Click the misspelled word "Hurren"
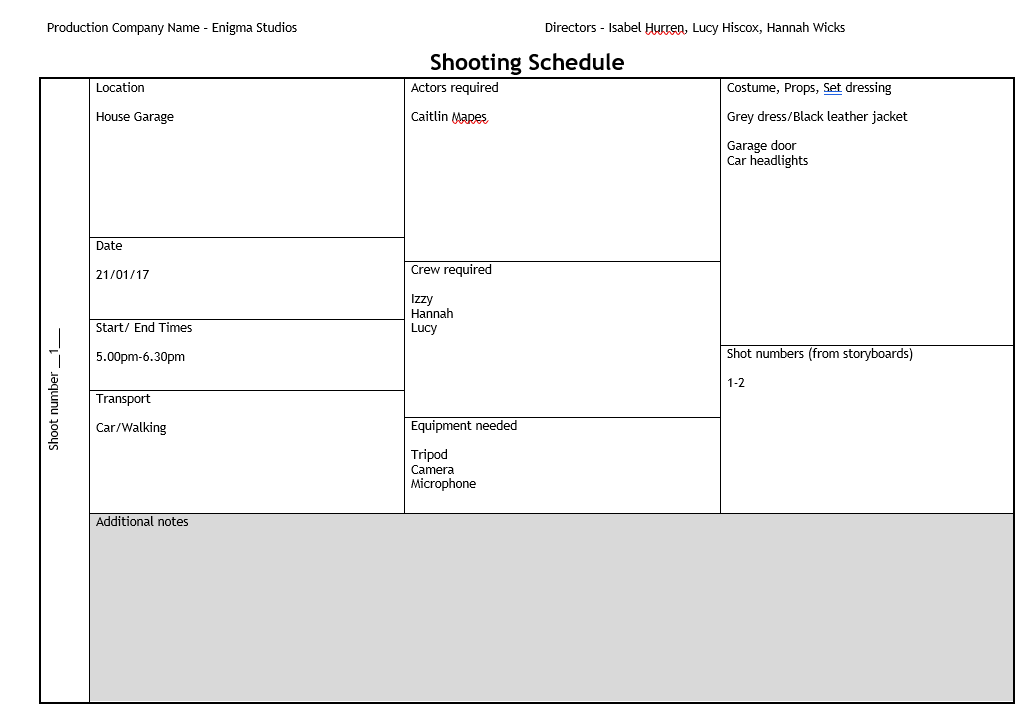The image size is (1032, 725). point(665,28)
